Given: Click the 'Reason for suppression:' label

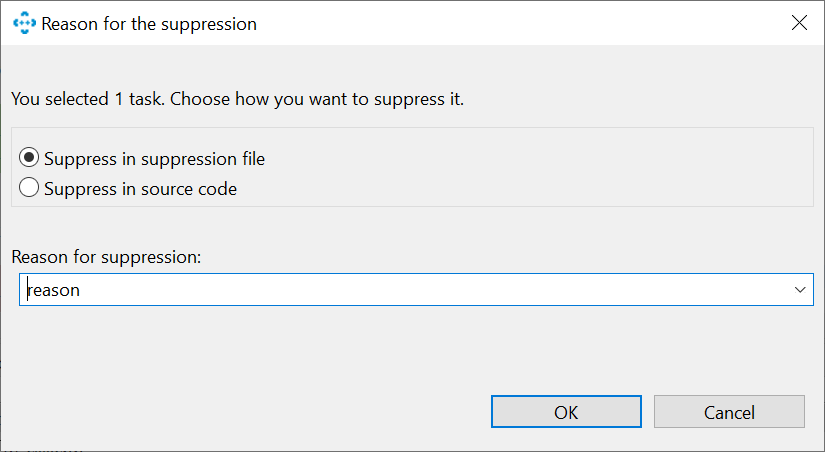Looking at the screenshot, I should point(106,257).
